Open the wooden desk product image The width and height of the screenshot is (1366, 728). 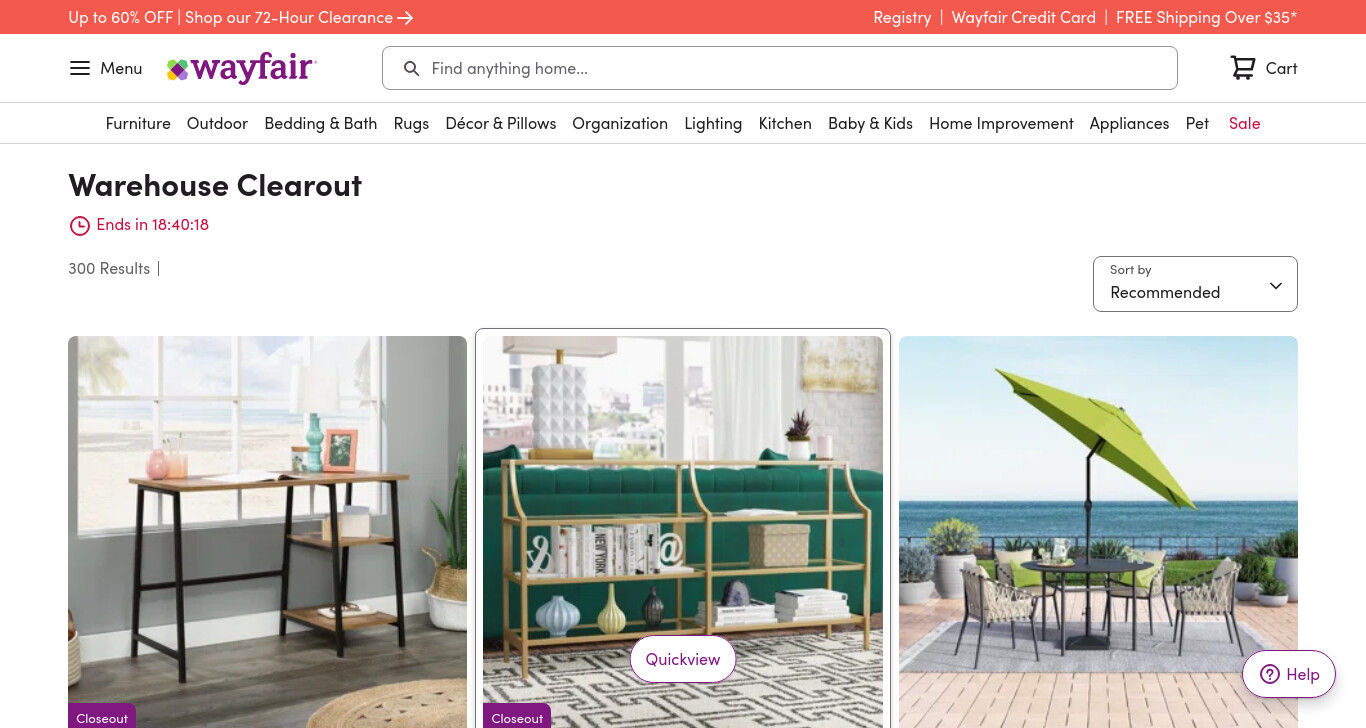(x=267, y=532)
